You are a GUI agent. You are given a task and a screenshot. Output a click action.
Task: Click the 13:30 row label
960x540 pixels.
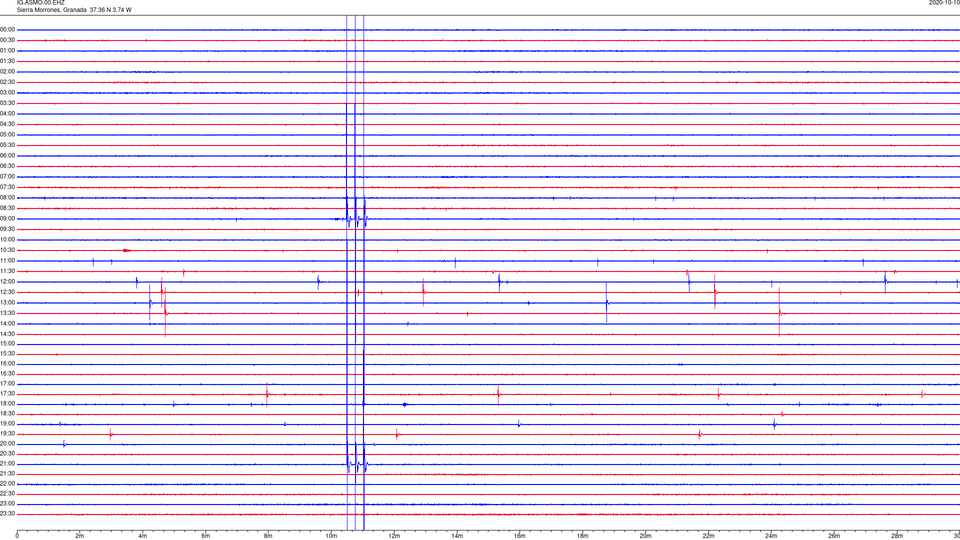8,313
